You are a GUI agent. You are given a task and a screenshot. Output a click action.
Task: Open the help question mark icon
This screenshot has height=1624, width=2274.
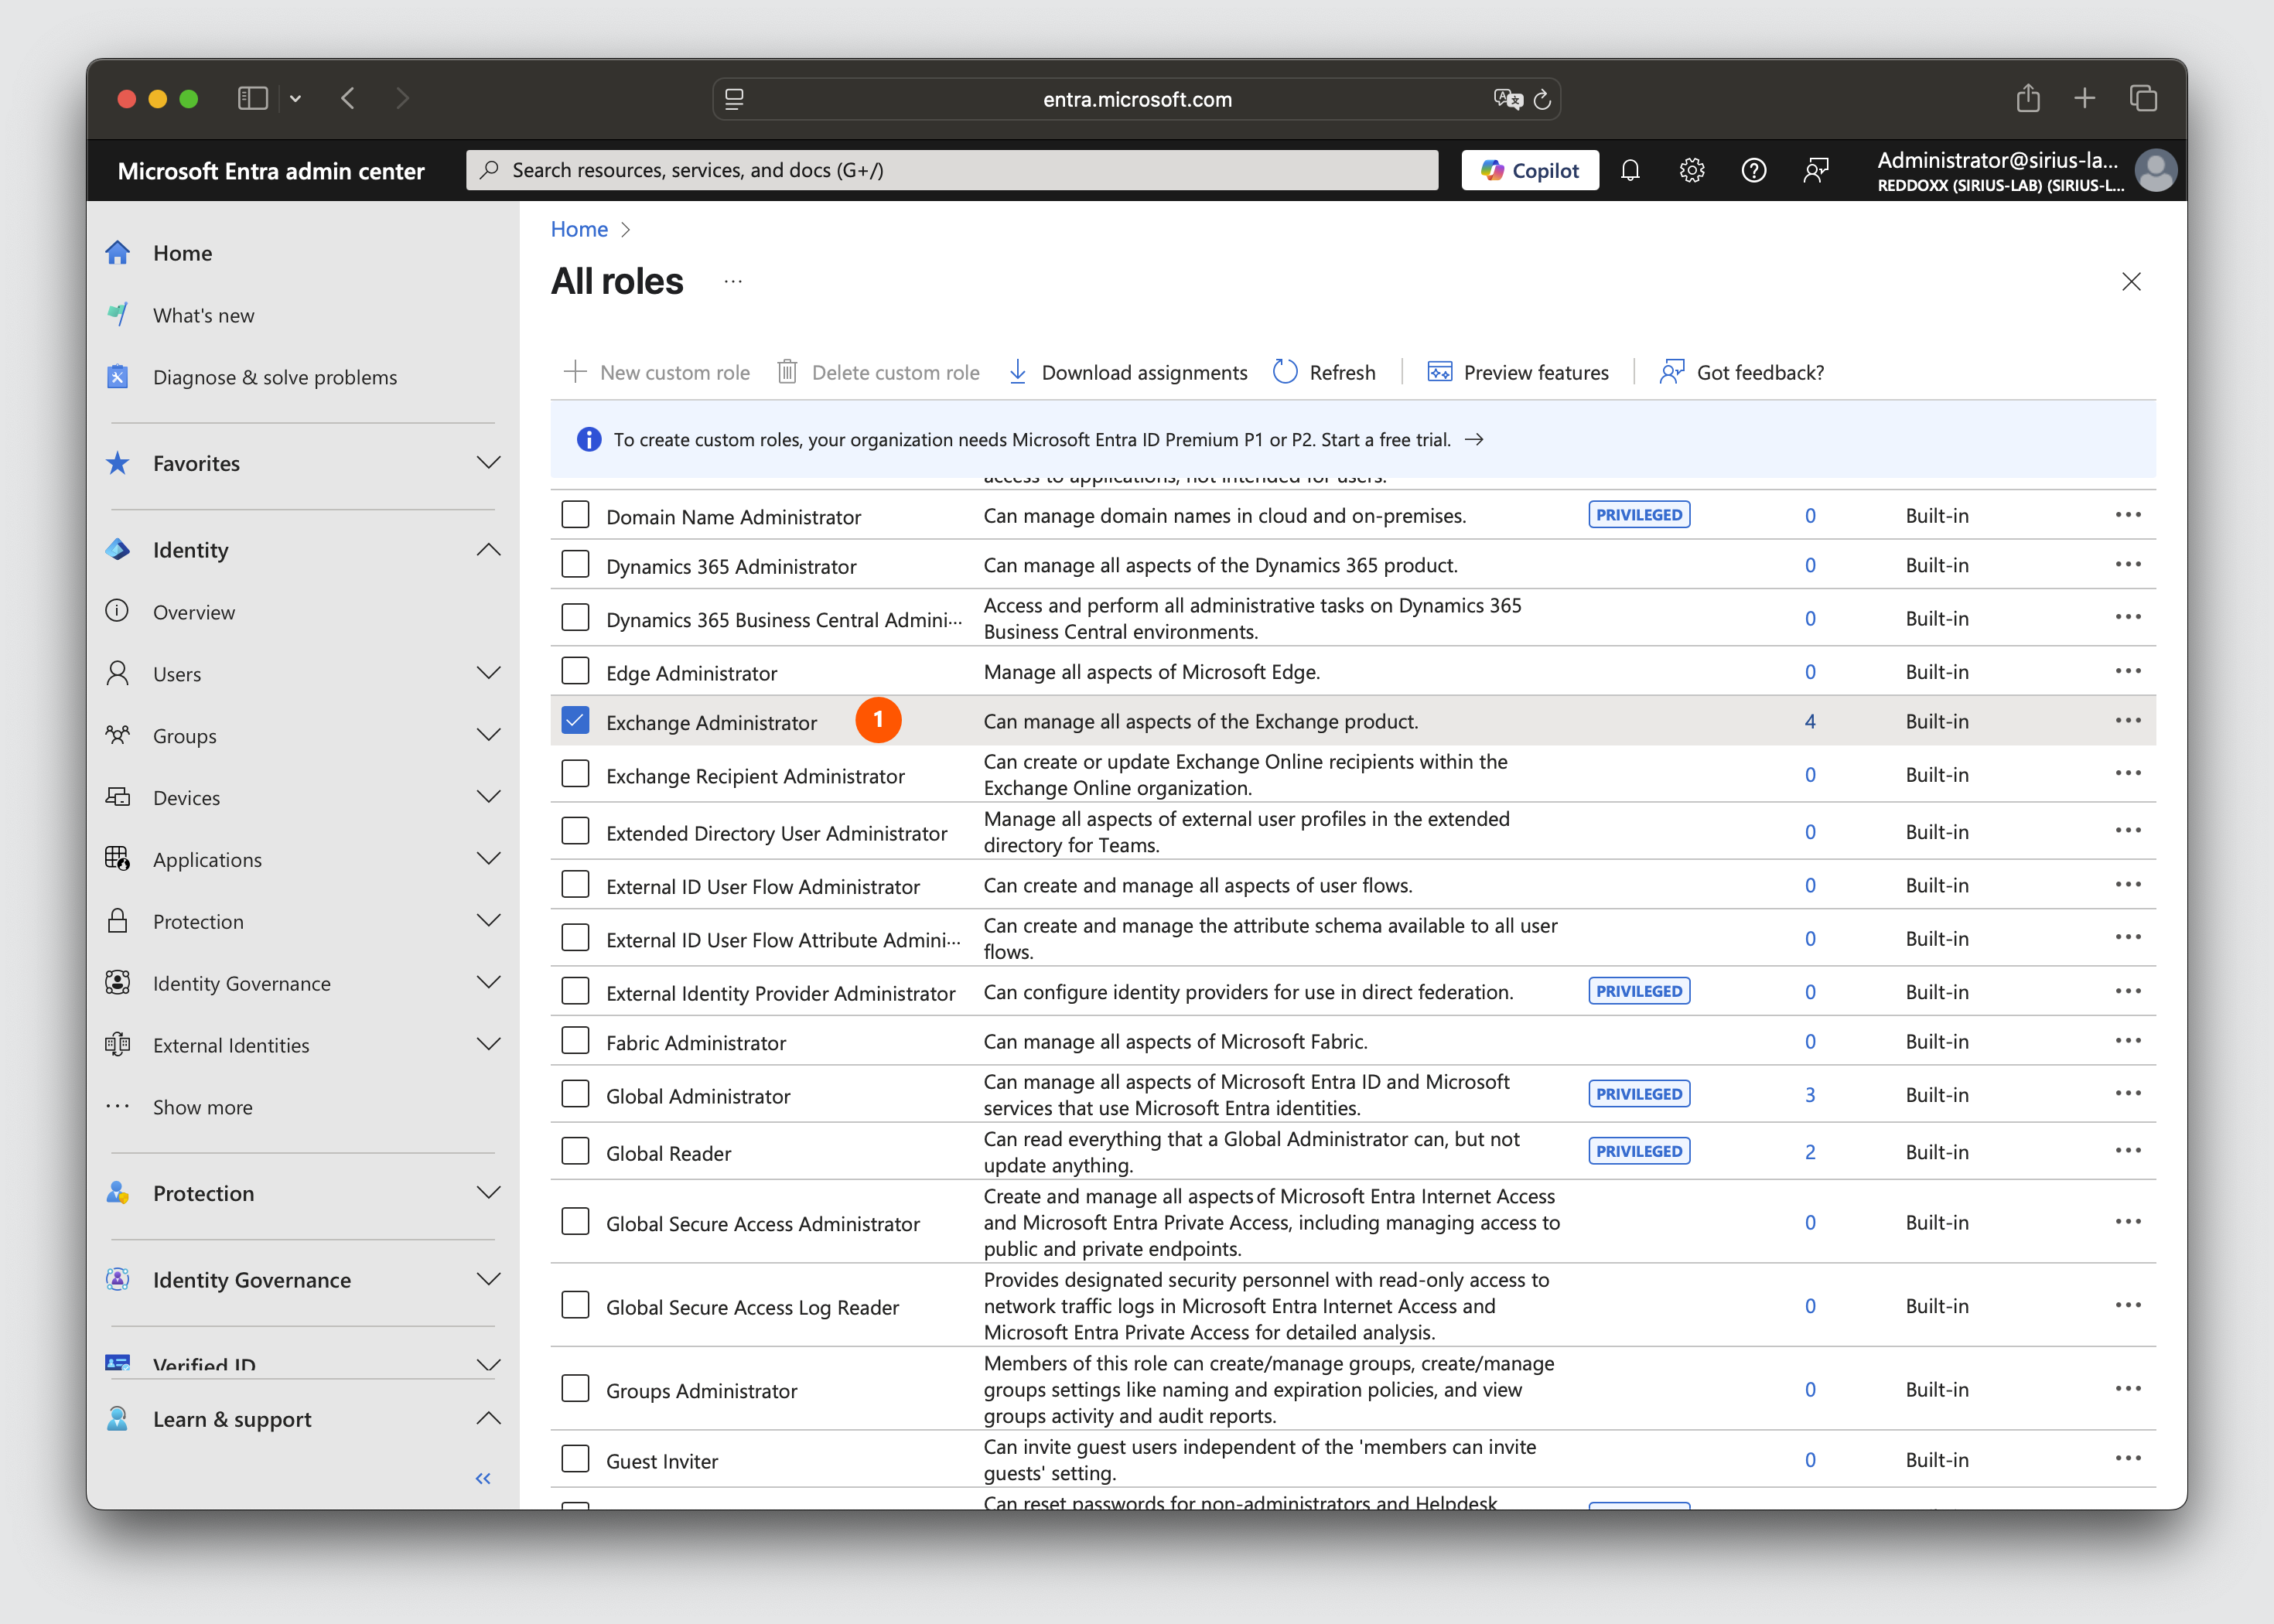(x=1754, y=170)
